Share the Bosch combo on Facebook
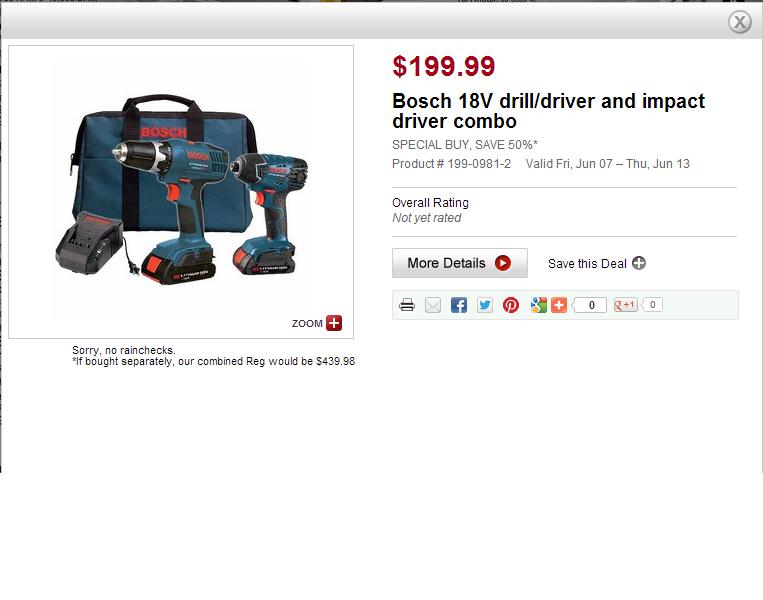Viewport: 763px width, 600px height. 458,305
